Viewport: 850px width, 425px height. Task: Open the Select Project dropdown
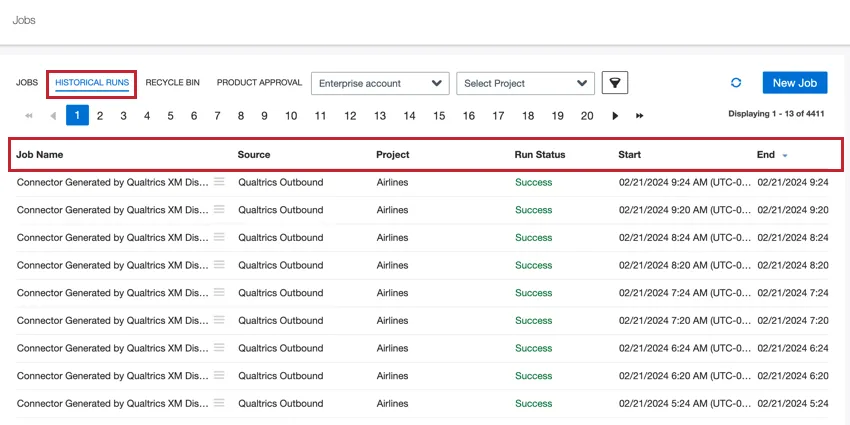point(525,83)
